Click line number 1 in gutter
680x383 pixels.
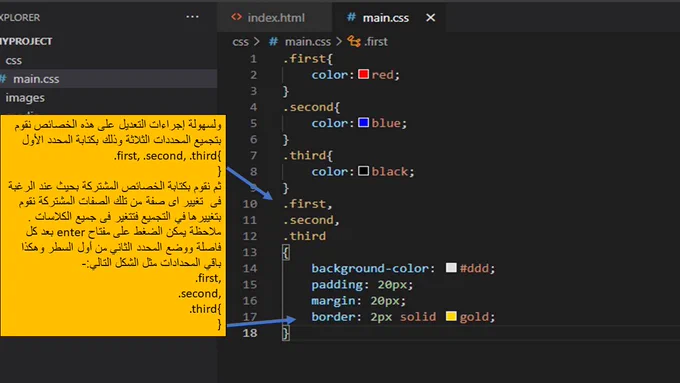(253, 59)
